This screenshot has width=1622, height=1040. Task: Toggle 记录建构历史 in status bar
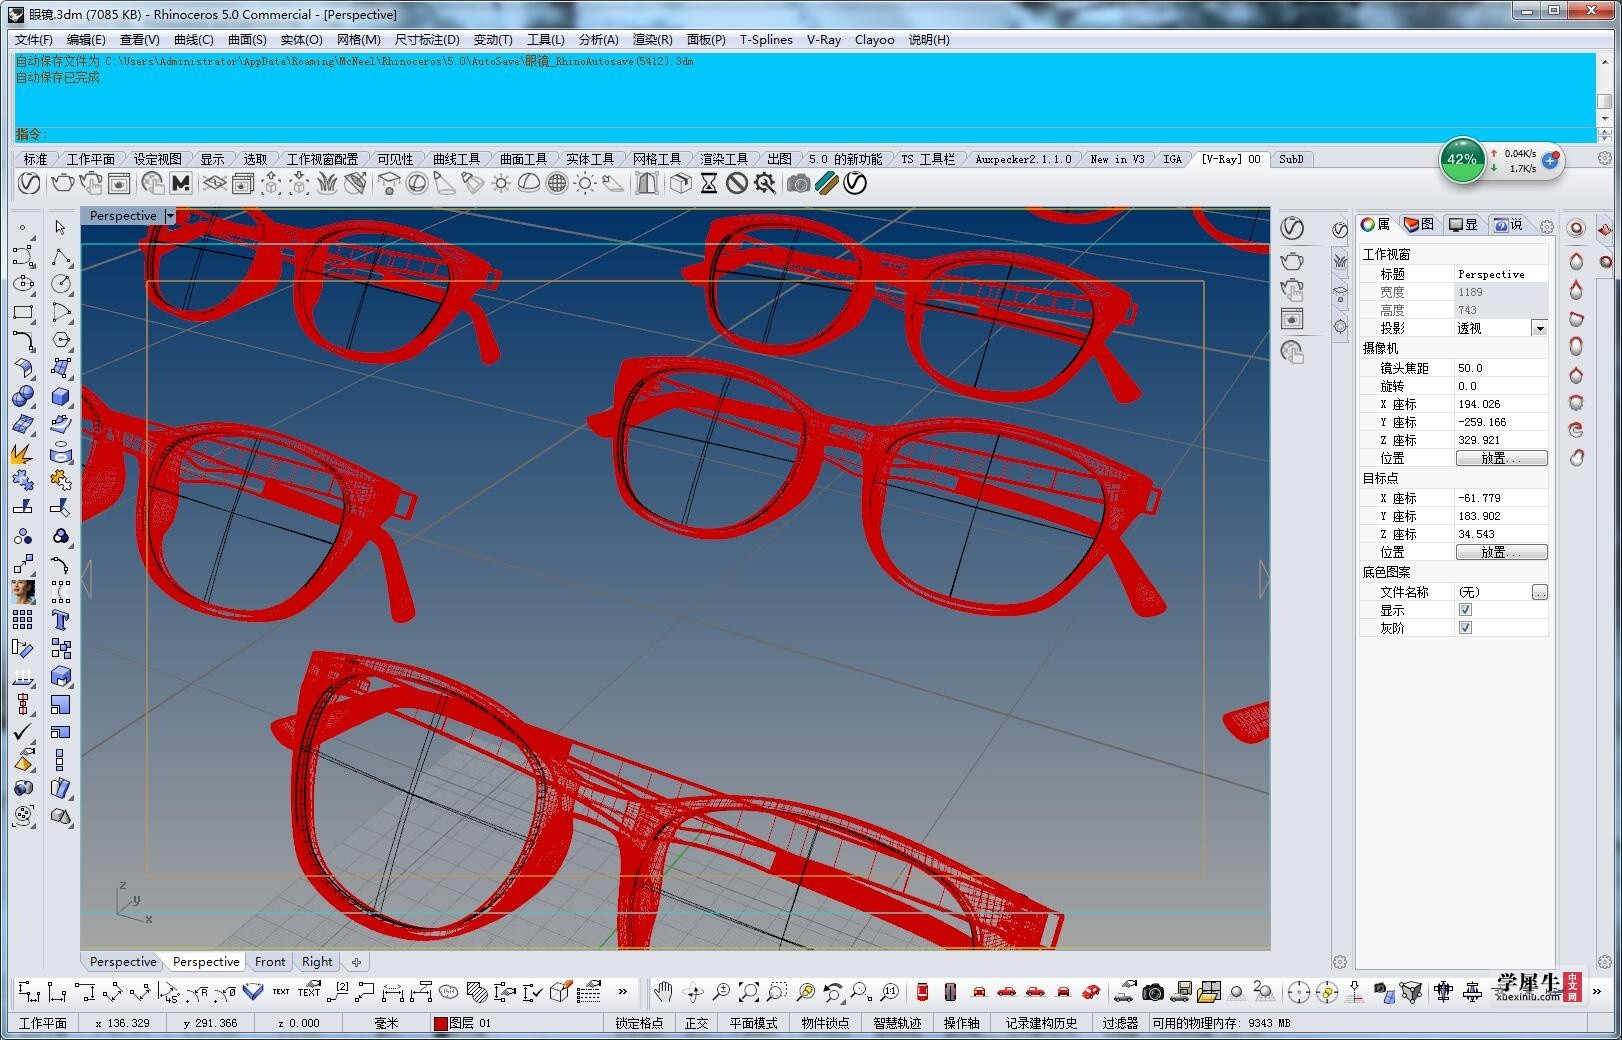(x=1042, y=1023)
